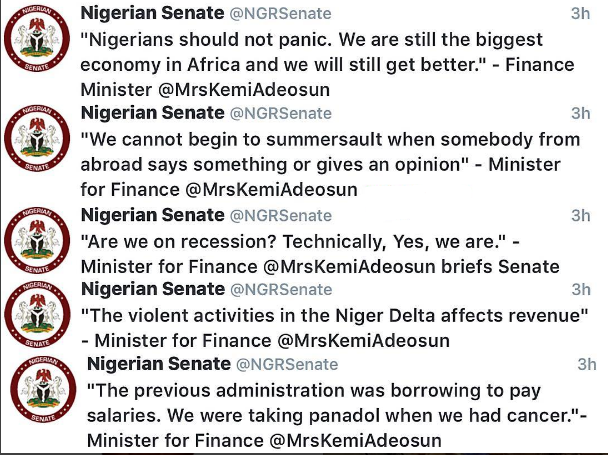
Task: Tap the 3h timestamp on the panadol tweet
Action: (x=587, y=363)
